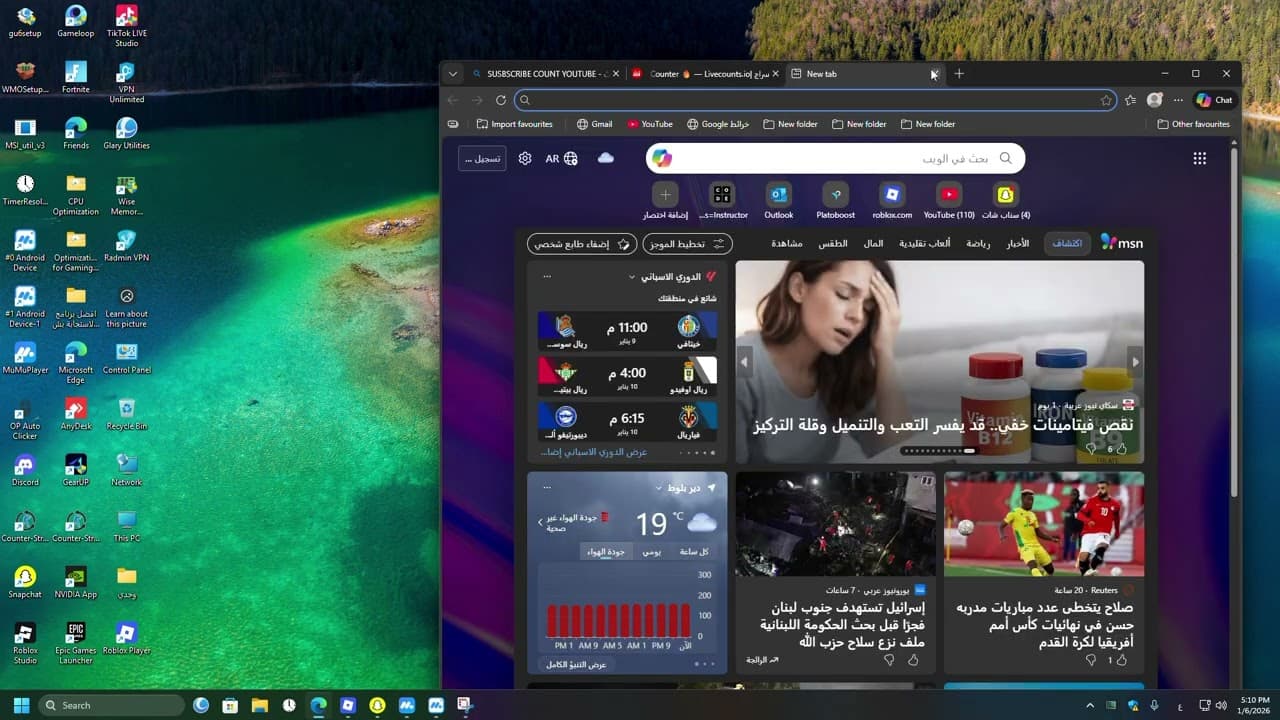The height and width of the screenshot is (720, 1280).
Task: Expand the Spanish league selector chevron
Action: [632, 277]
